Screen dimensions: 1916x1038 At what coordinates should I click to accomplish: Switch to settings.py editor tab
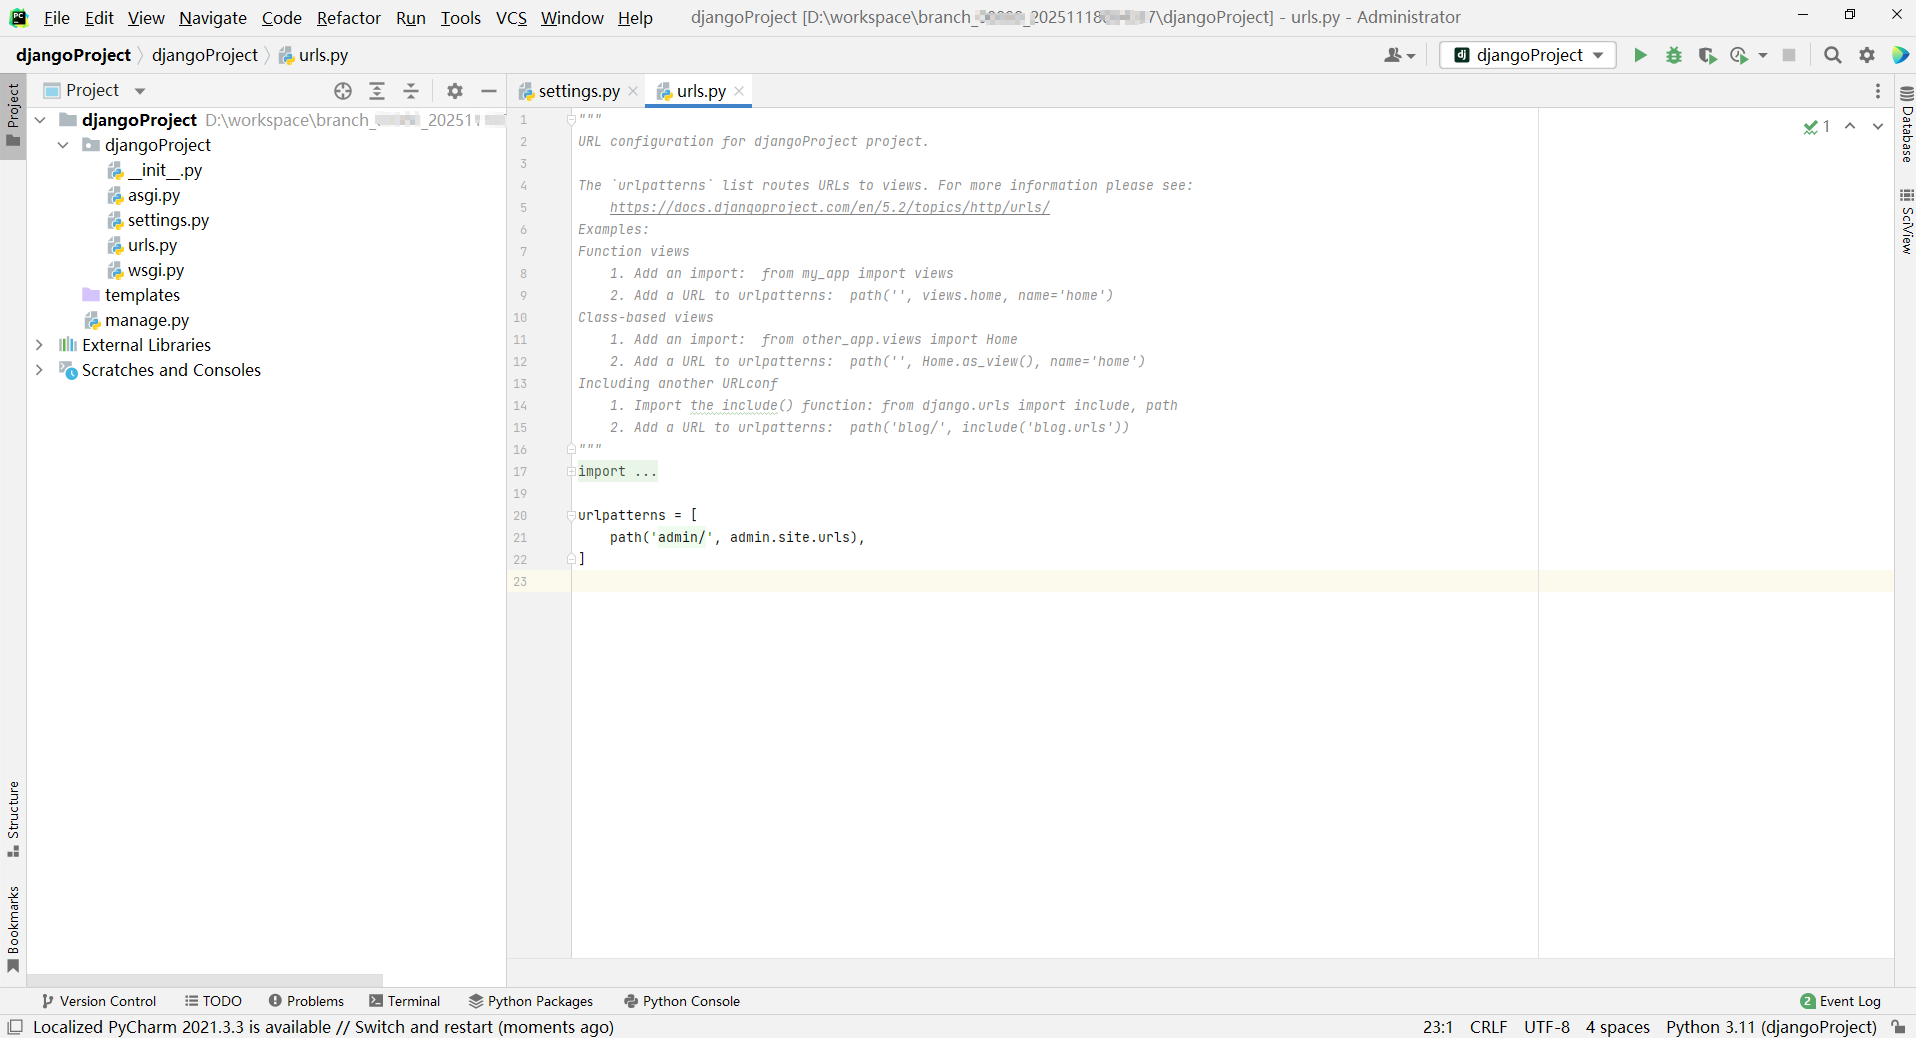(x=579, y=91)
